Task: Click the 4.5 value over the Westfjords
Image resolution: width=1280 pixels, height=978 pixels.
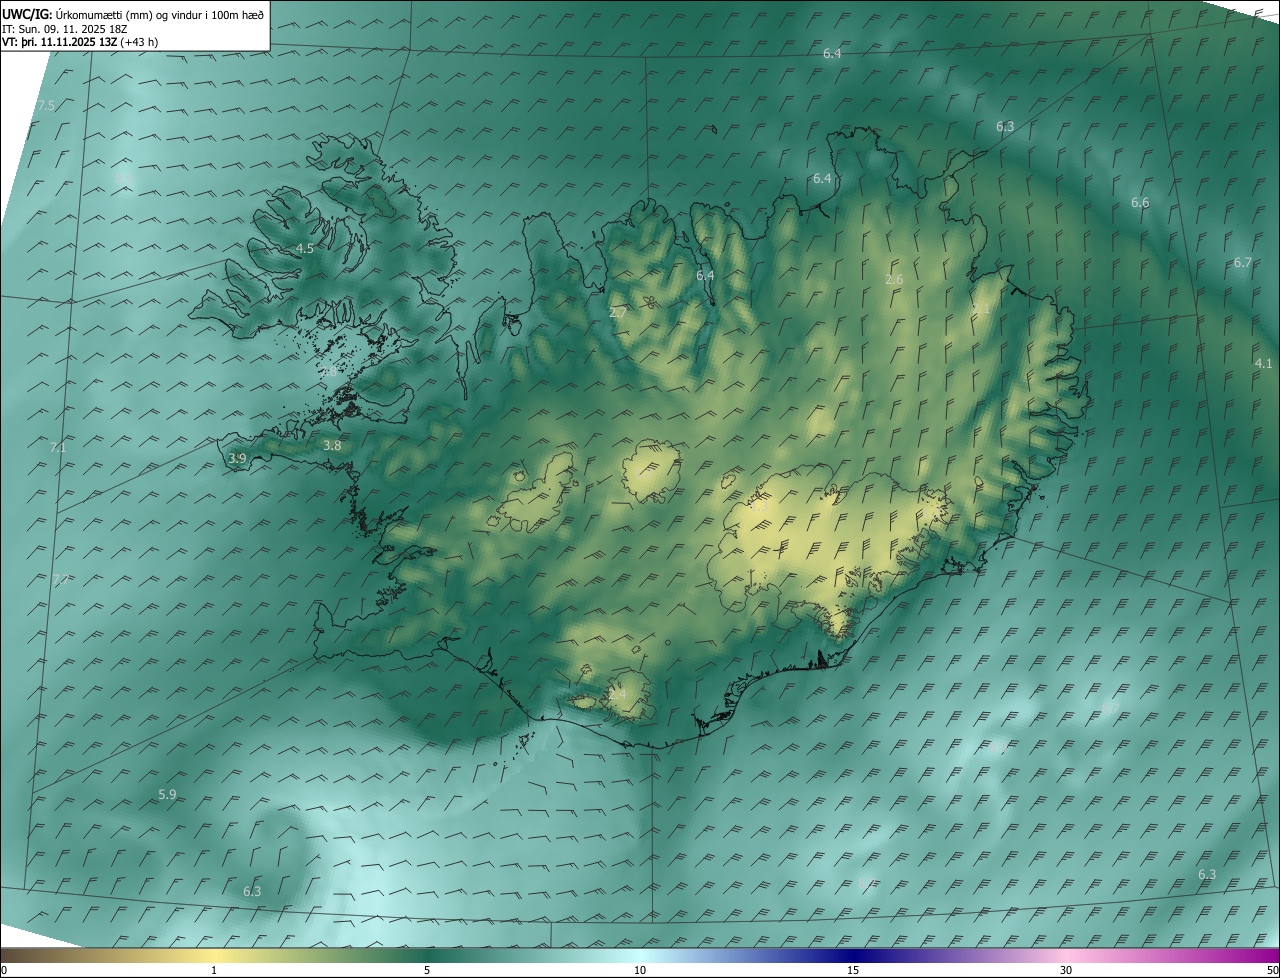Action: point(305,249)
